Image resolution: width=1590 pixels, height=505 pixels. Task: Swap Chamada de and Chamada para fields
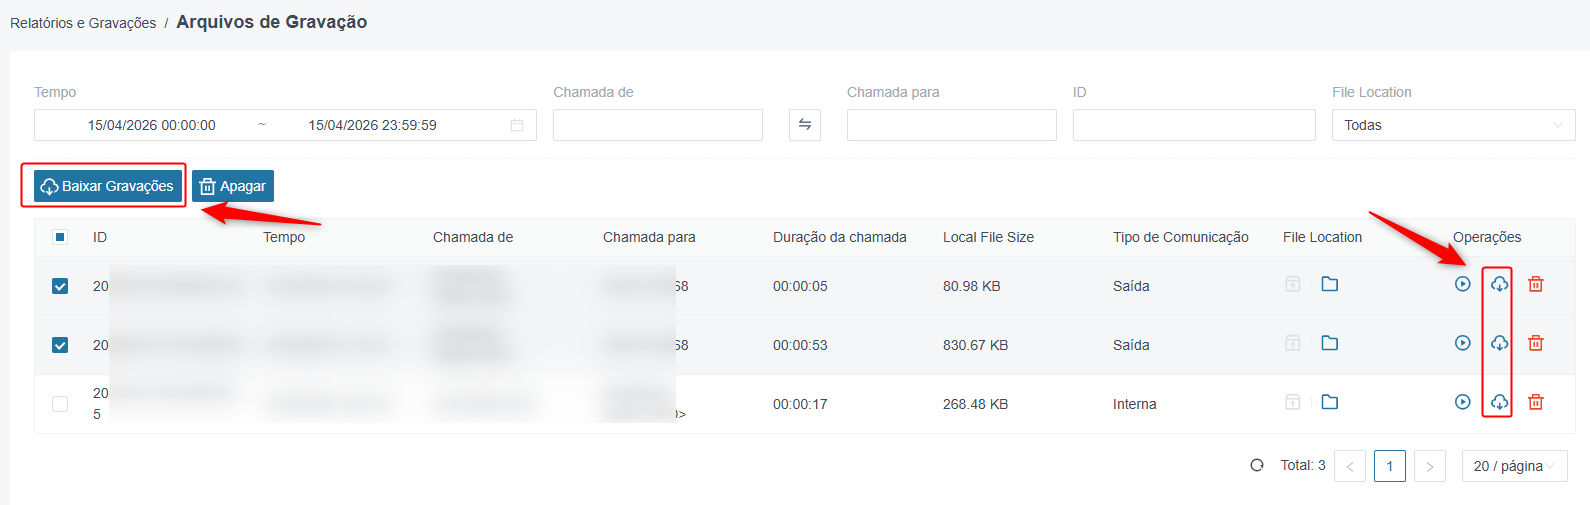[x=805, y=125]
